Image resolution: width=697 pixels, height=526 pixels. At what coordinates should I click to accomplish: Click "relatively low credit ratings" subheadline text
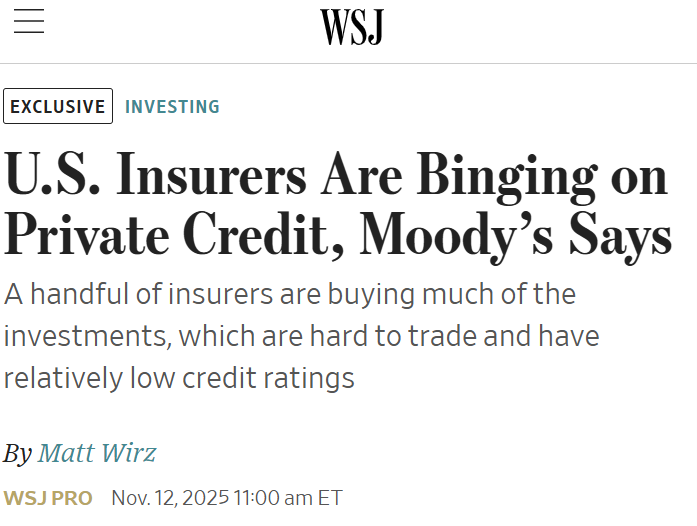coord(180,378)
